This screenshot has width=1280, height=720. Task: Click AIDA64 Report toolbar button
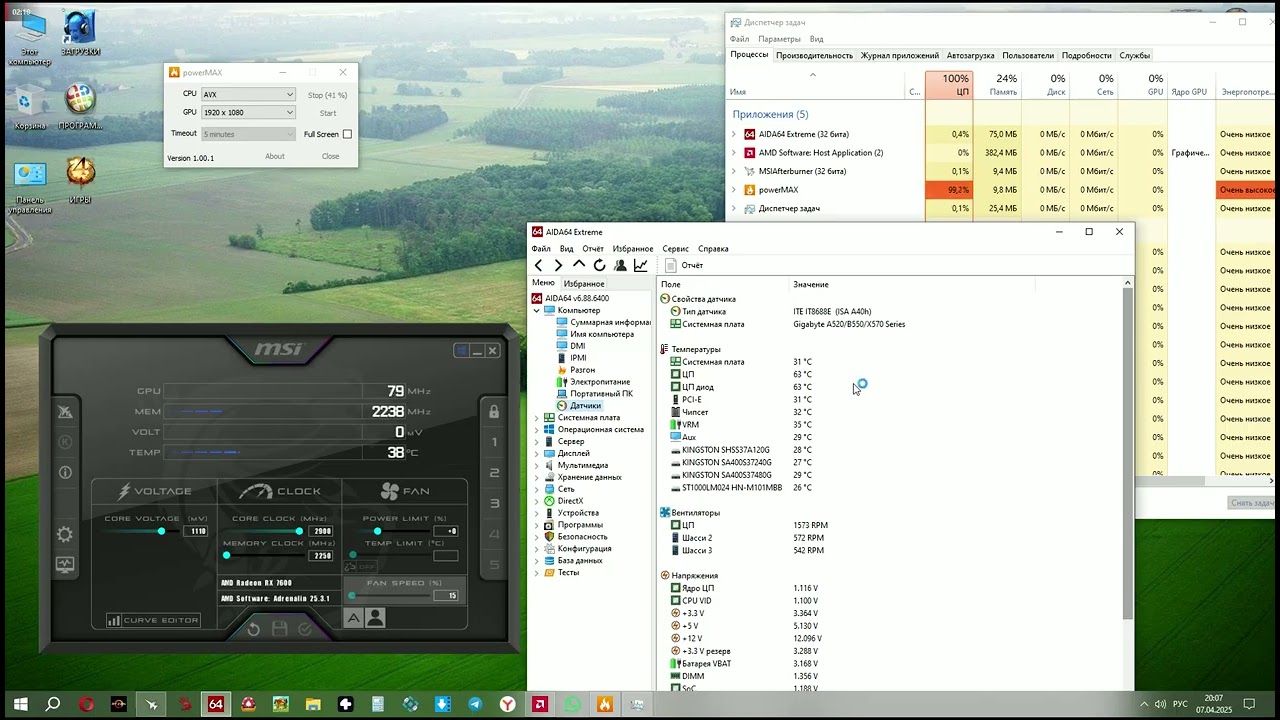[x=685, y=265]
